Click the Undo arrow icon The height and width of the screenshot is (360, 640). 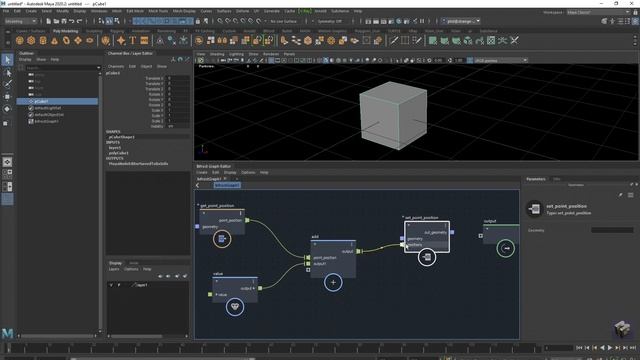pos(72,21)
